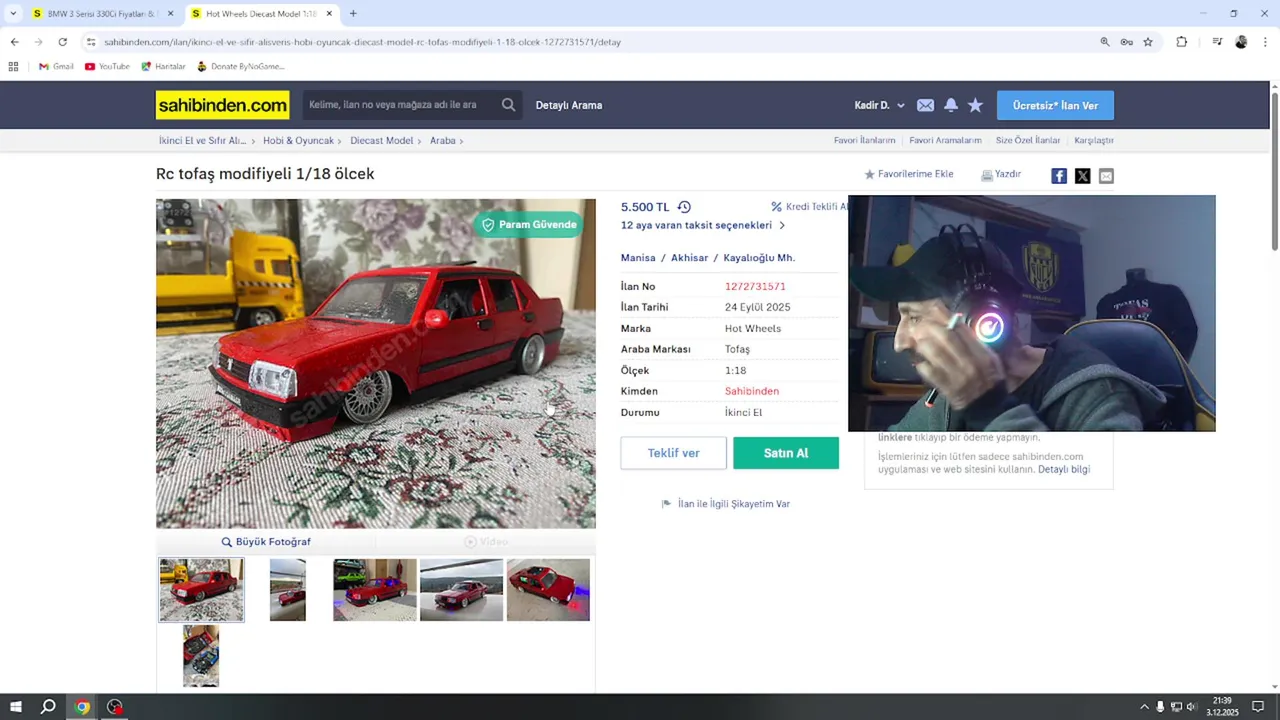1280x720 pixels.
Task: Click browser back arrow
Action: coord(14,42)
